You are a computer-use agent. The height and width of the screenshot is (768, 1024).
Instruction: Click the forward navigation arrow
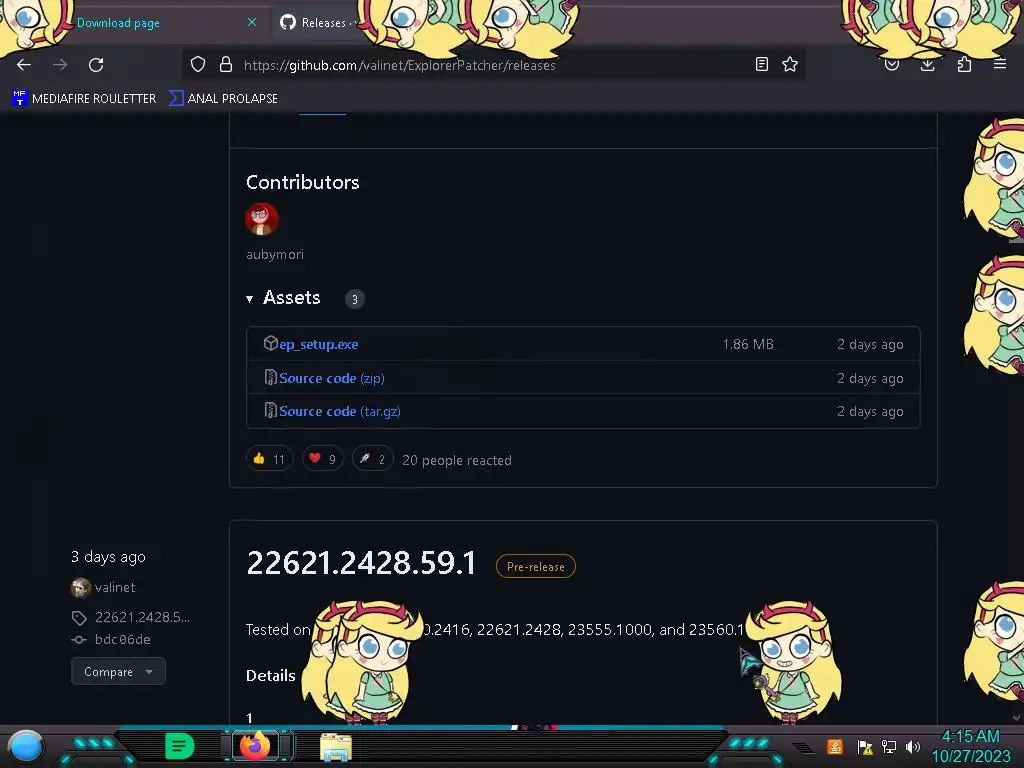pos(60,65)
